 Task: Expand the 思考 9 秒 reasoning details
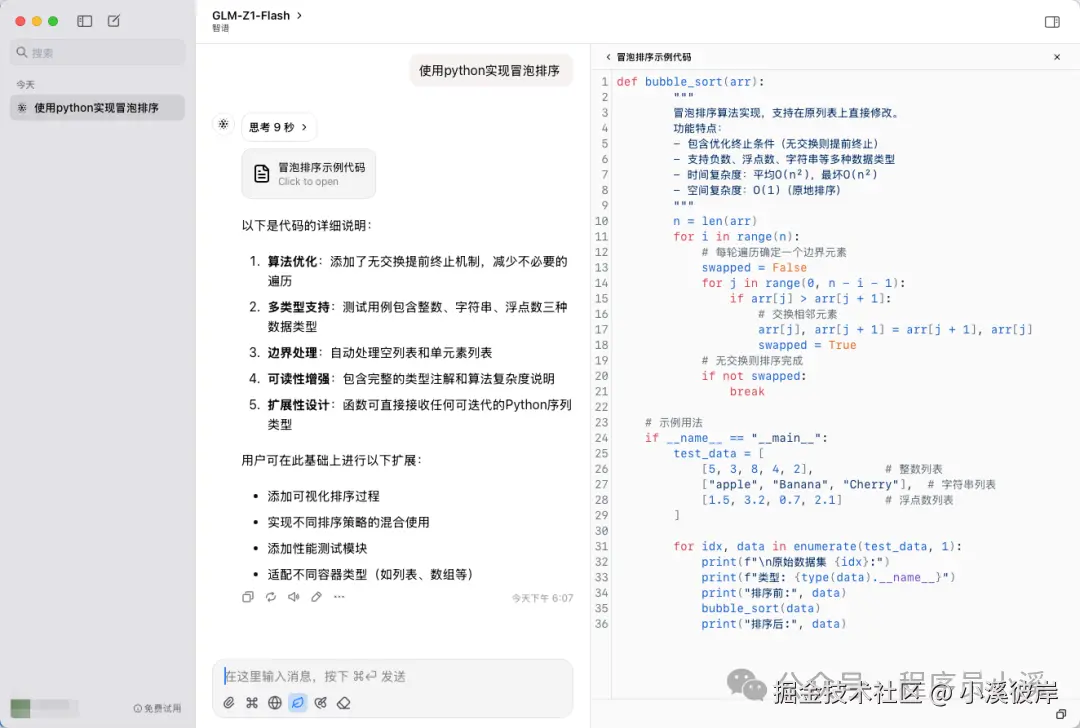click(279, 126)
